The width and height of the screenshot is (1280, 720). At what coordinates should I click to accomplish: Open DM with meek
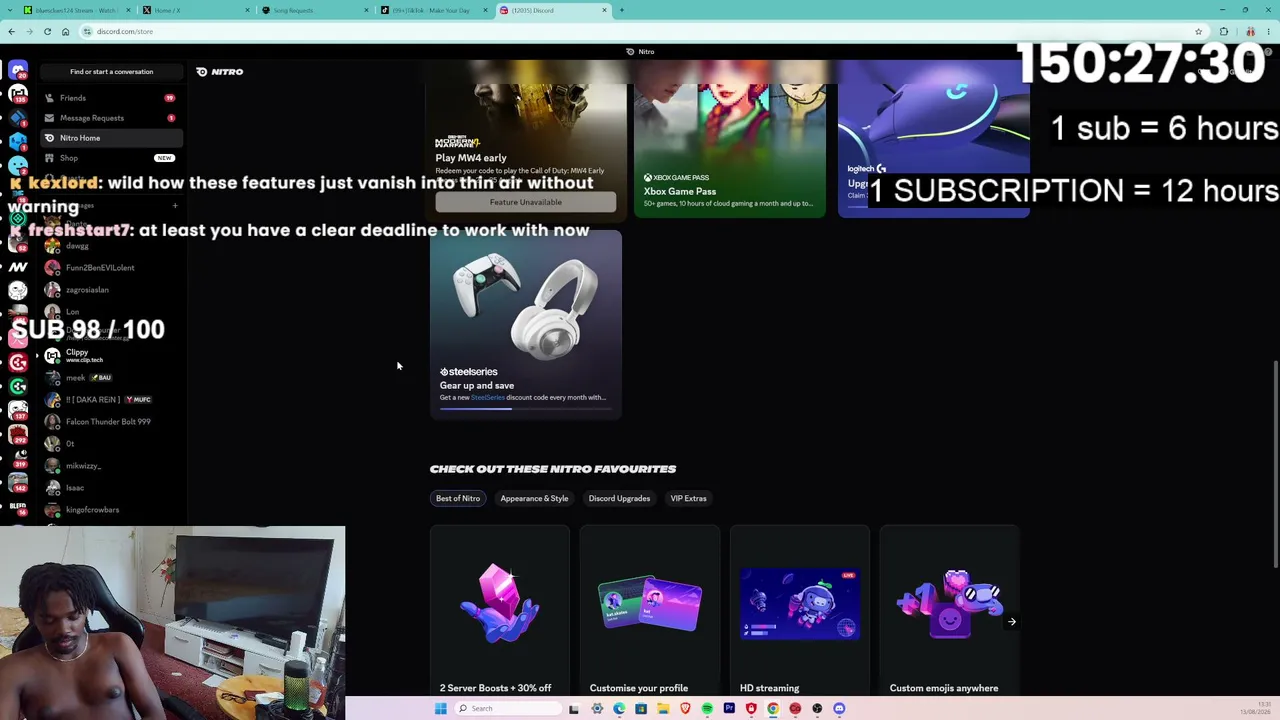click(x=110, y=378)
